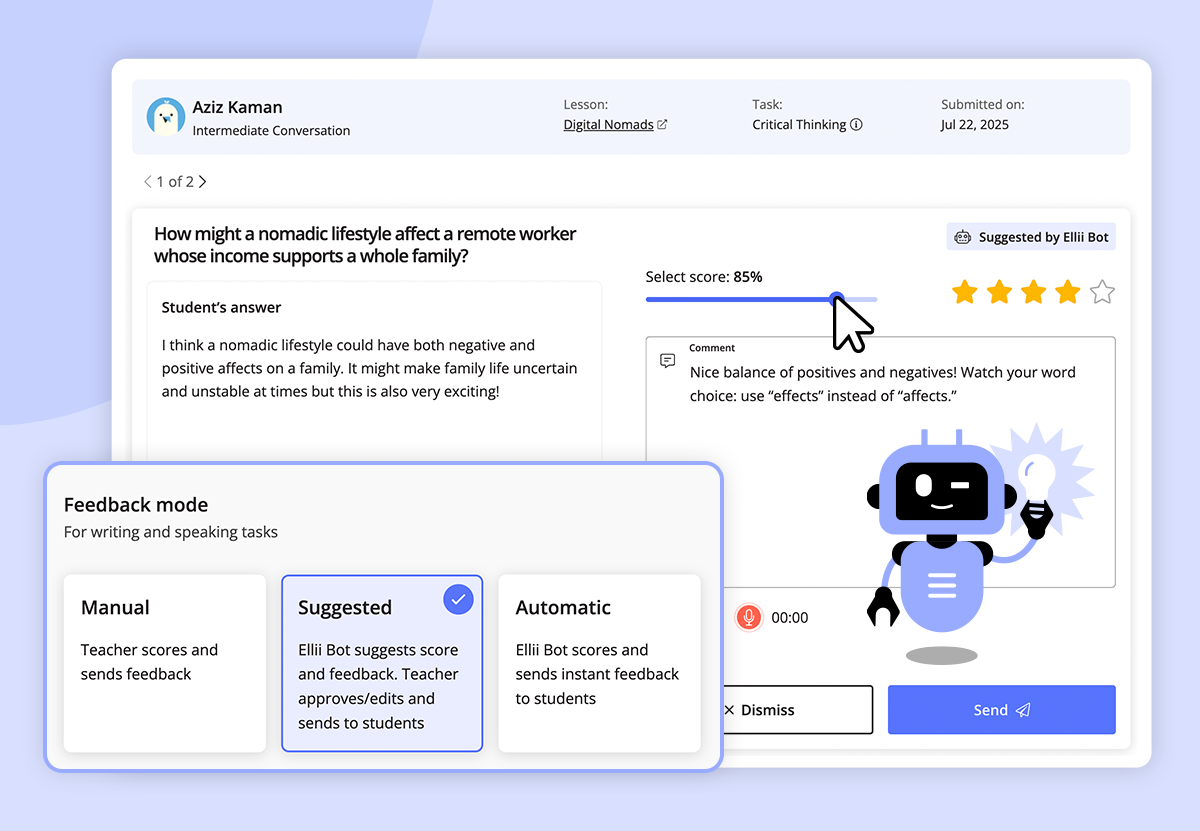
Task: Set rating to two stars
Action: coord(999,292)
